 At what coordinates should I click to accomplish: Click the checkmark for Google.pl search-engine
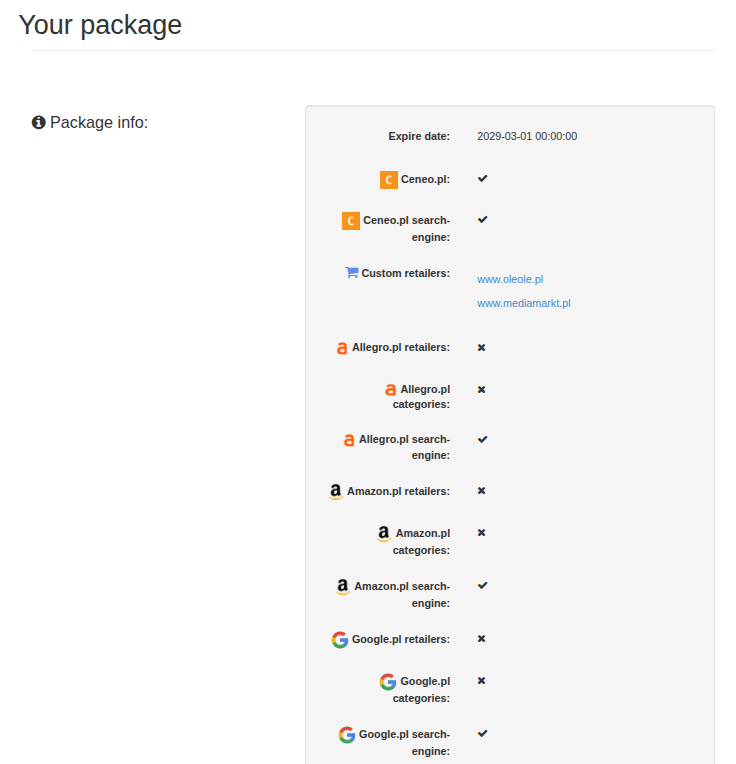[x=482, y=733]
